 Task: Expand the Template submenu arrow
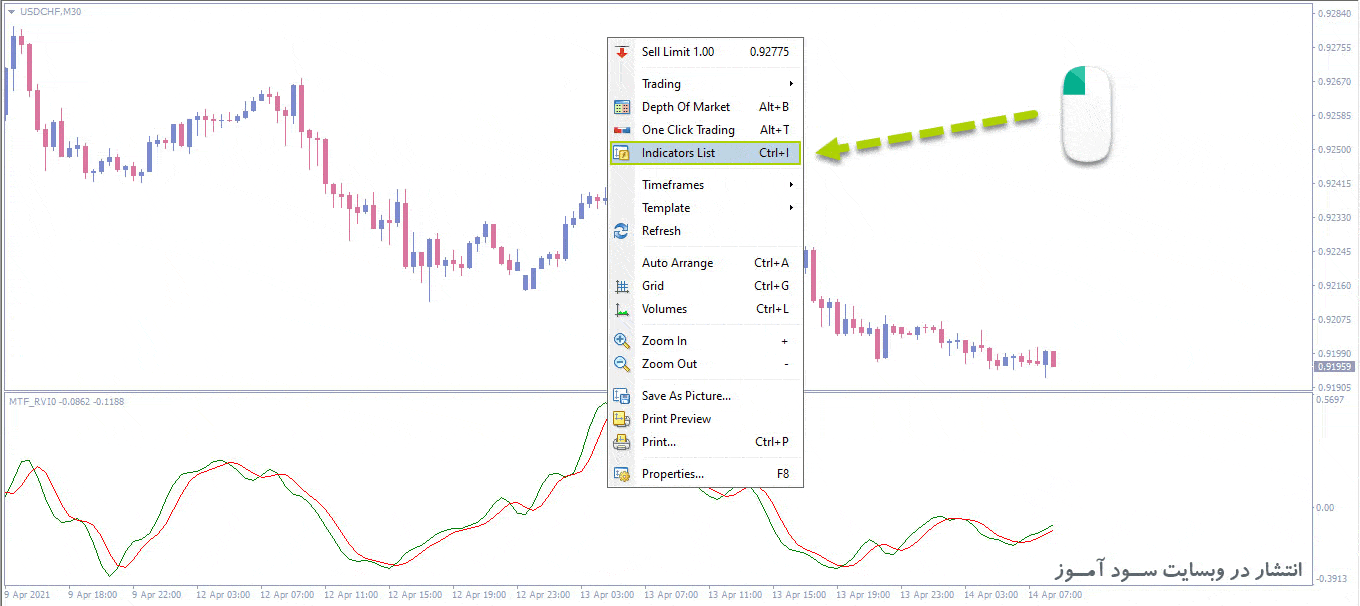[791, 208]
